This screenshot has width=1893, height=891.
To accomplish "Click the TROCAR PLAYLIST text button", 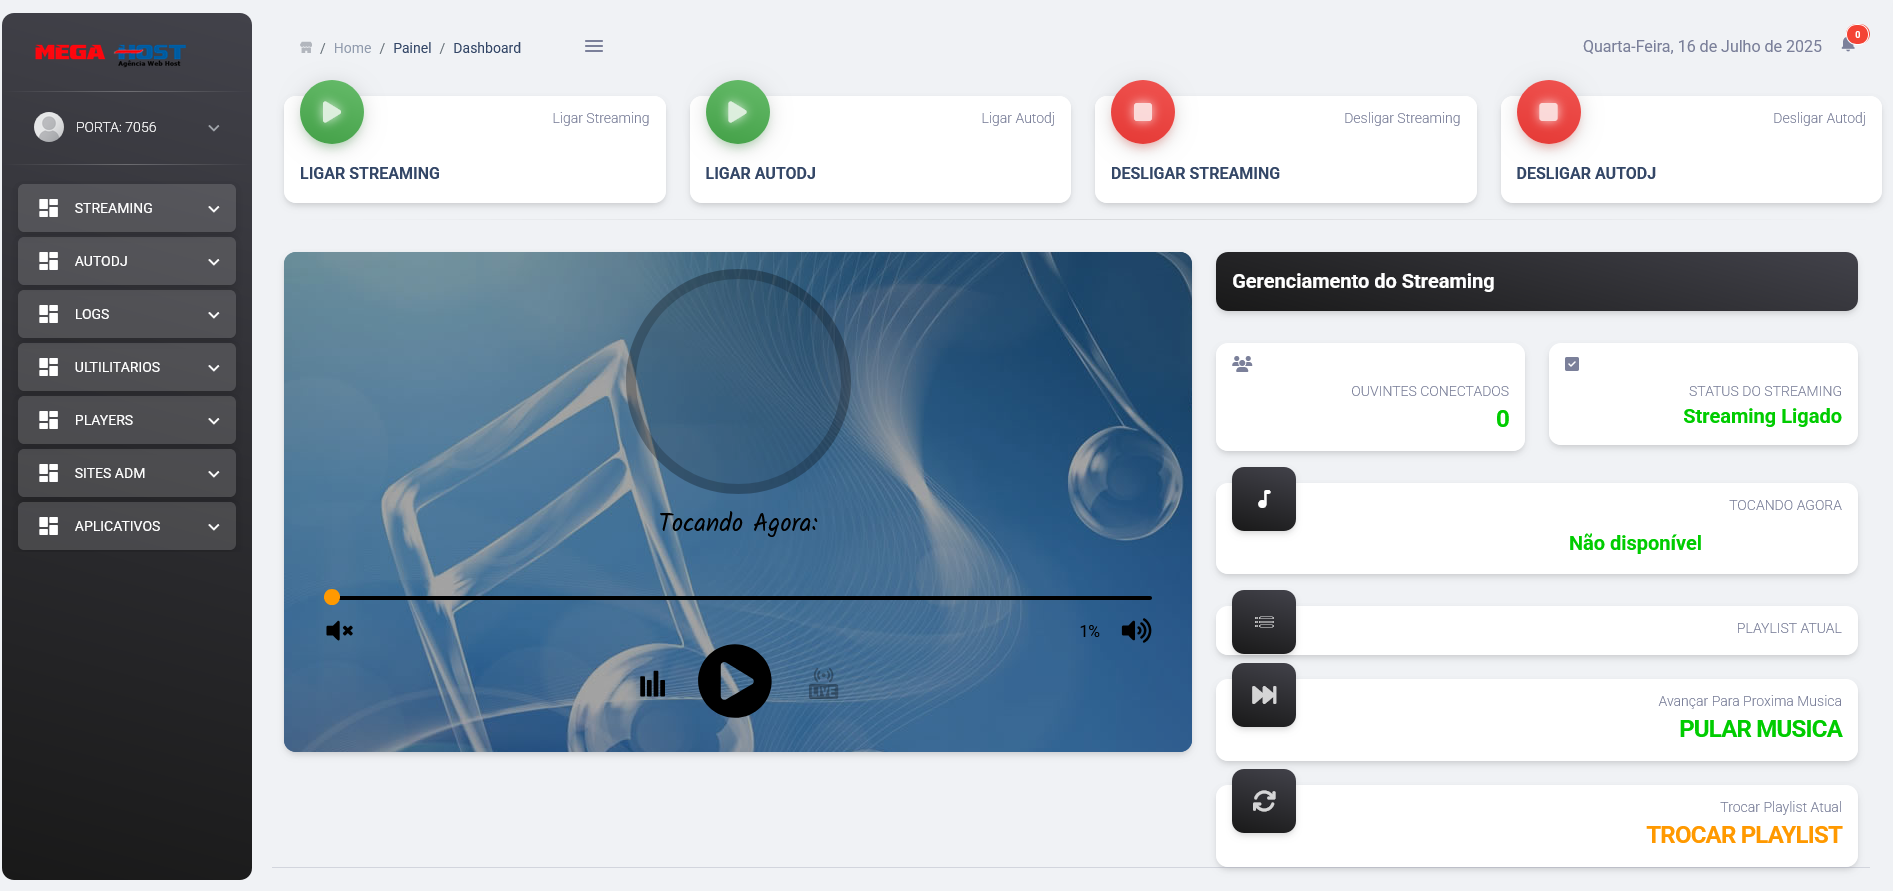I will click(1743, 835).
